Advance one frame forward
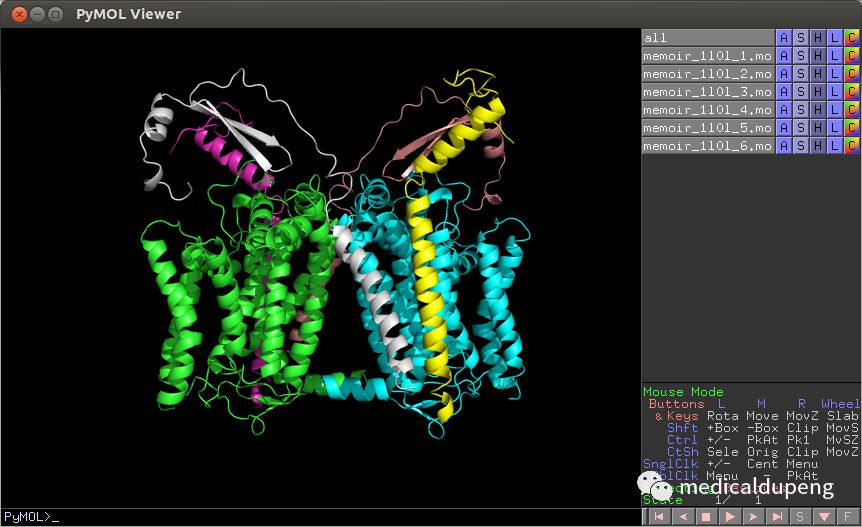Image resolution: width=862 pixels, height=527 pixels. [x=752, y=516]
